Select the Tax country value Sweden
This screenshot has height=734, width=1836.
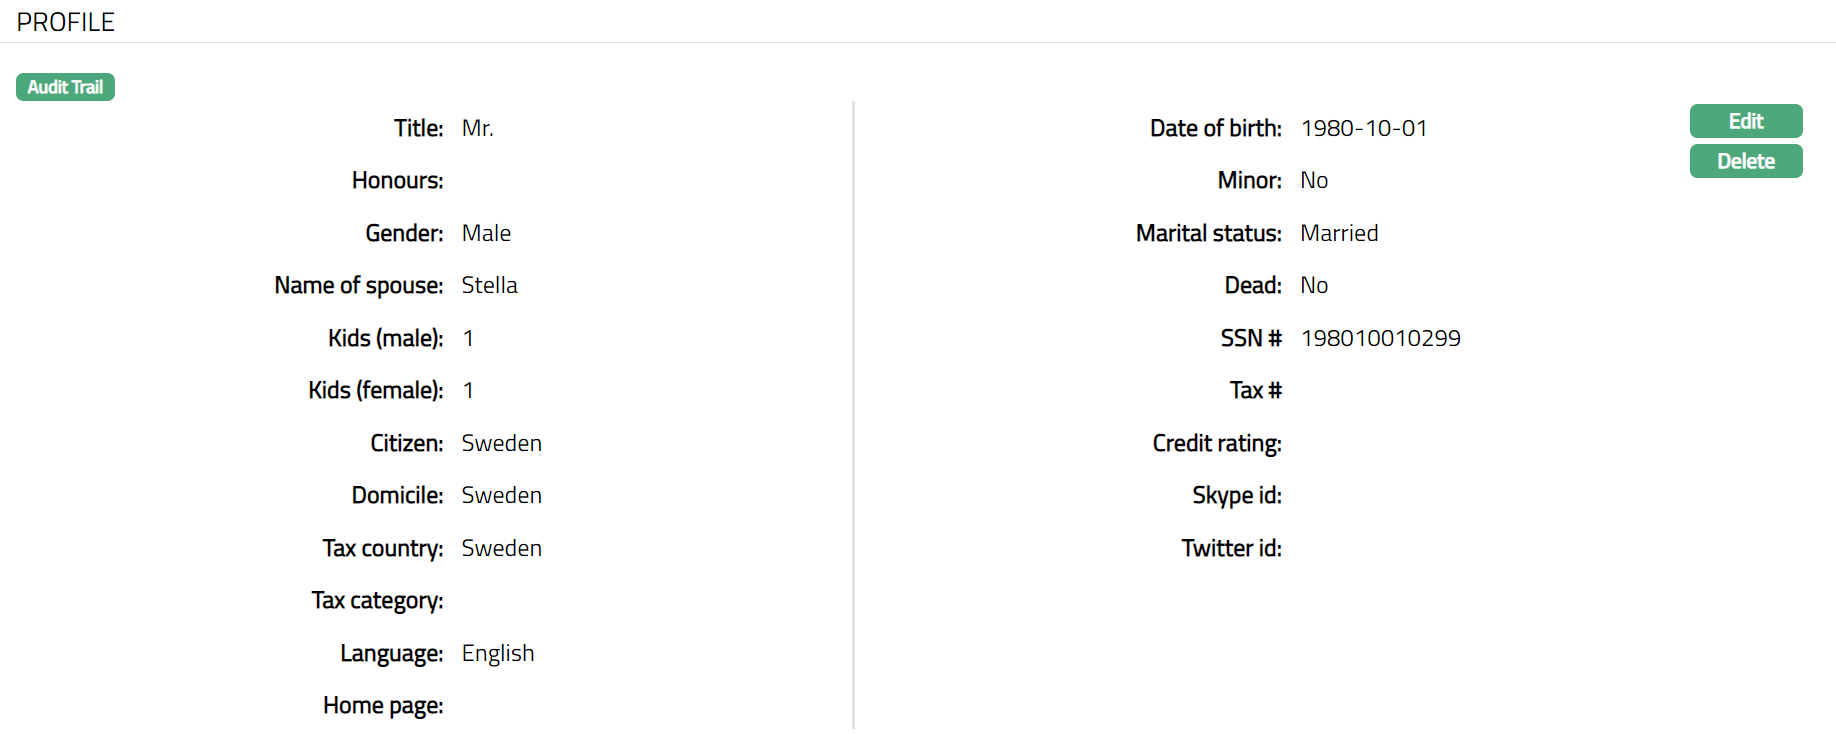[501, 548]
